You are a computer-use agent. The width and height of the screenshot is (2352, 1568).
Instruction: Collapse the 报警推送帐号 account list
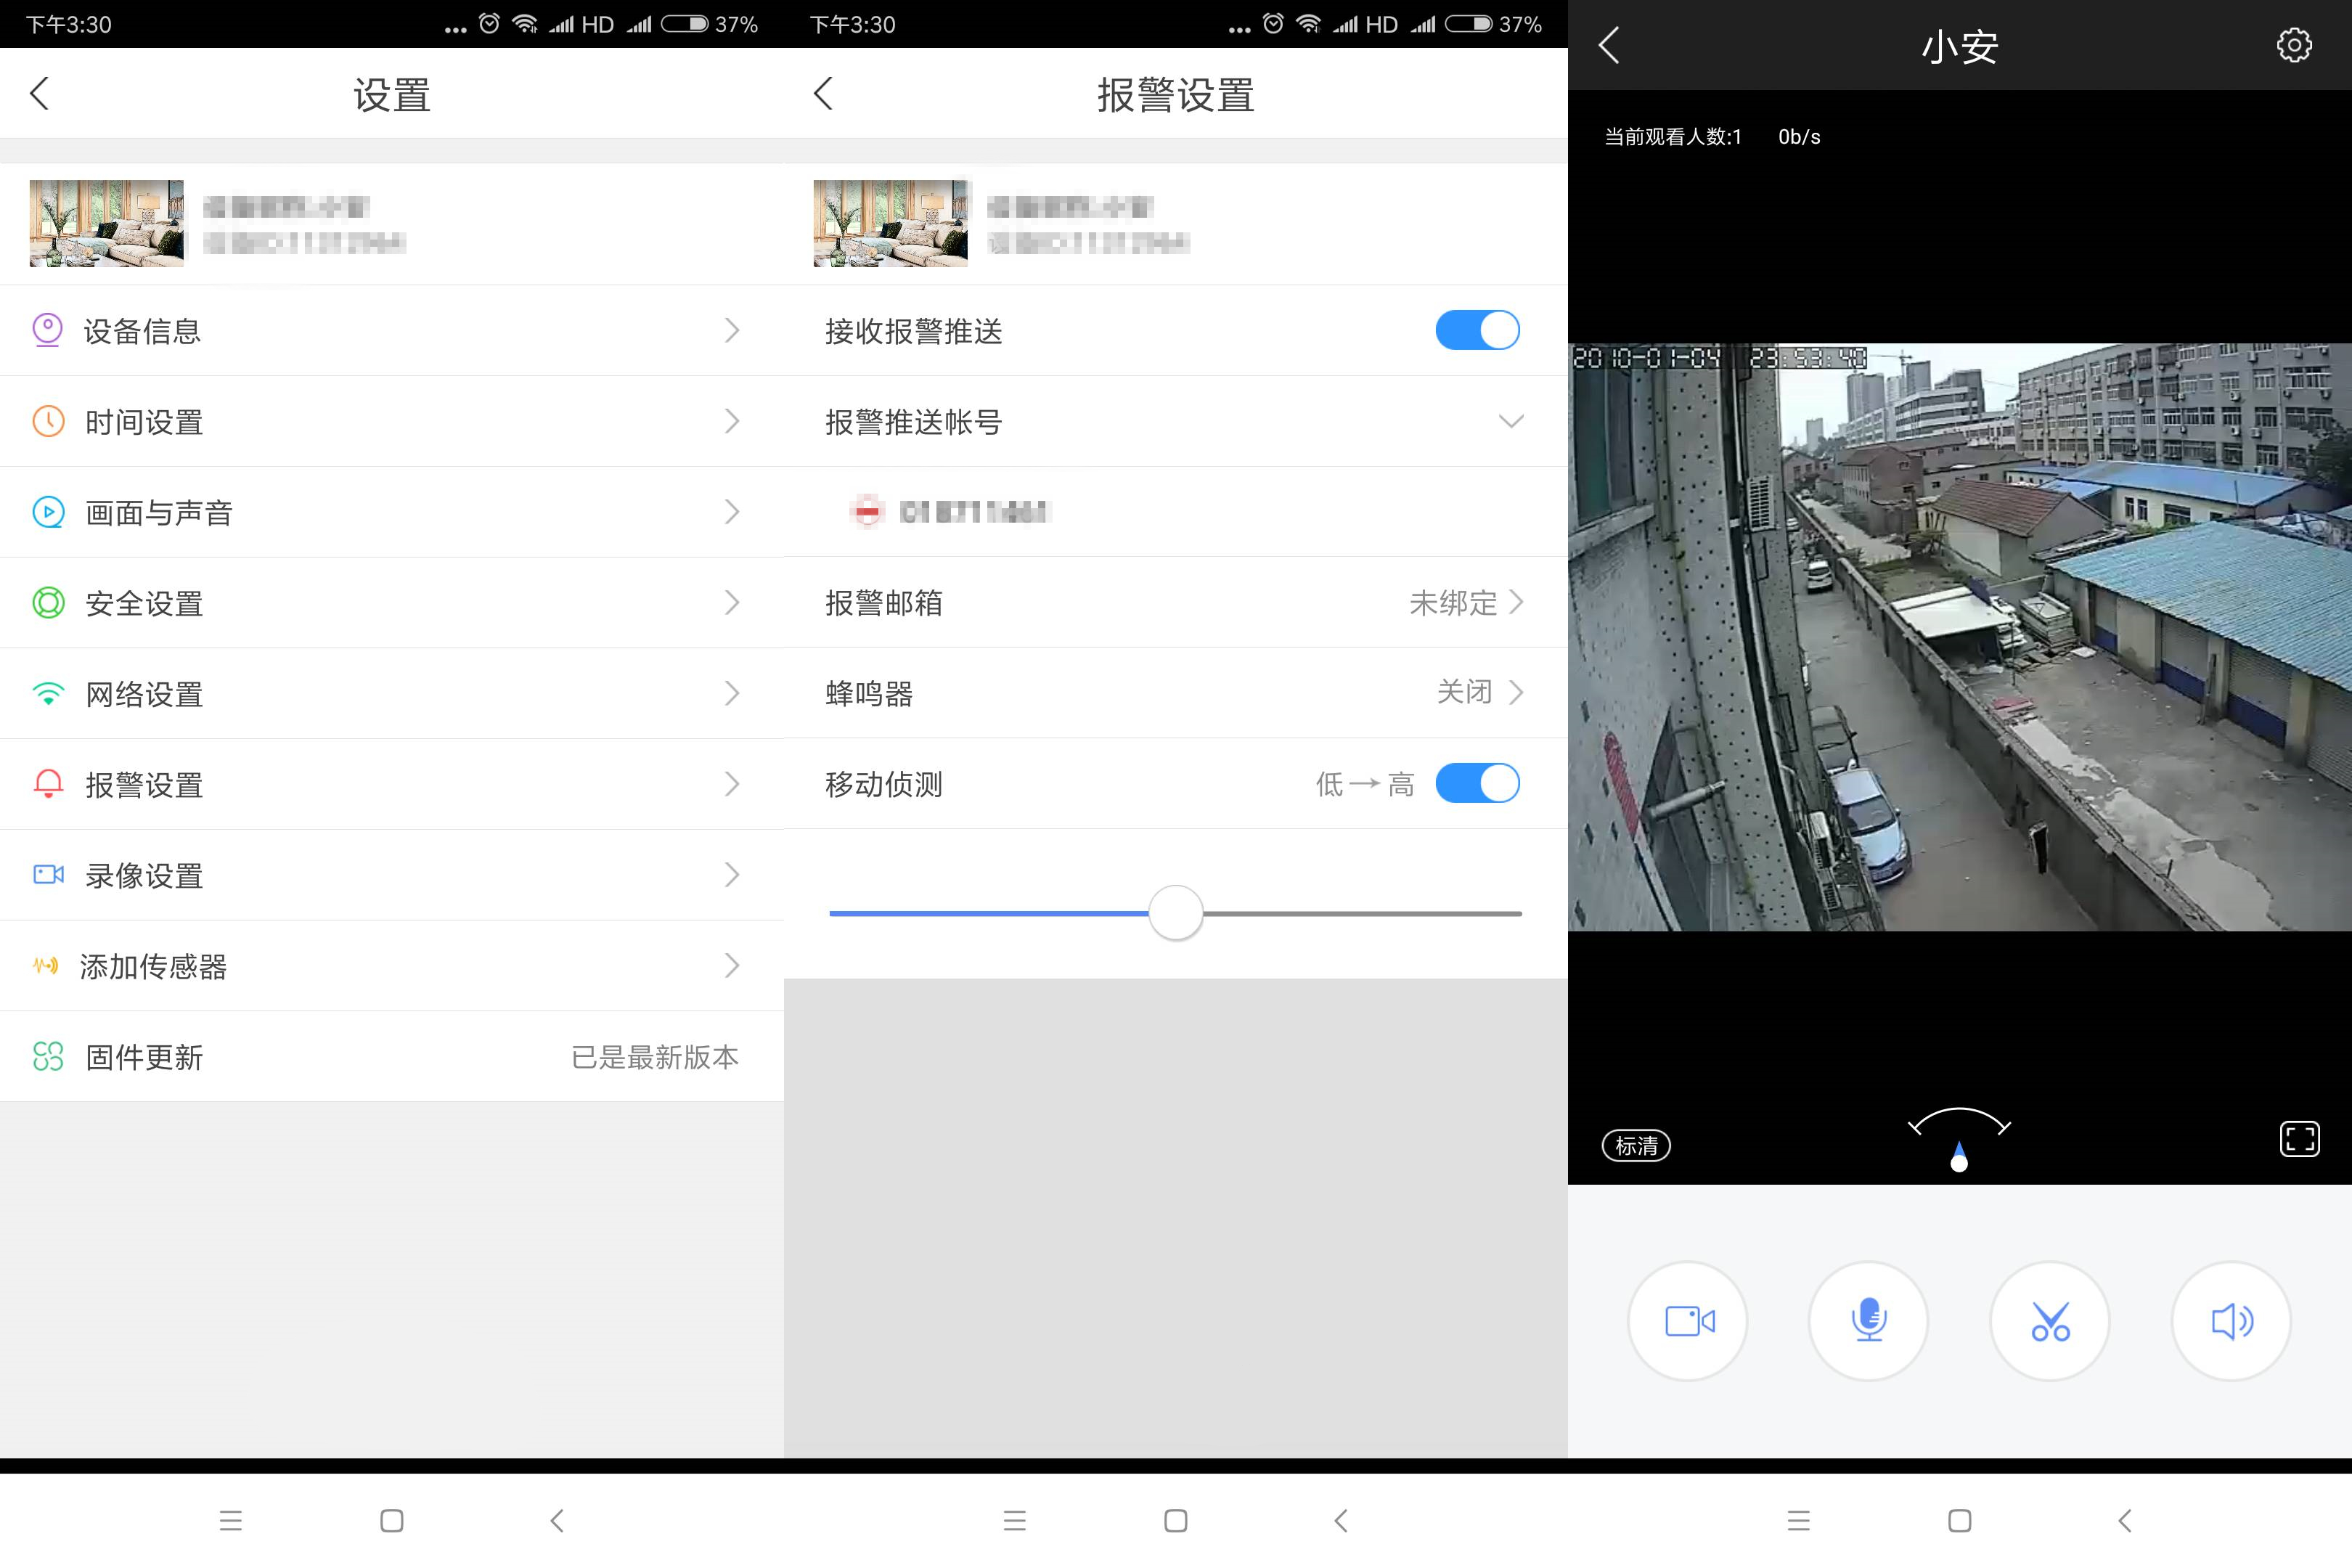[1512, 421]
